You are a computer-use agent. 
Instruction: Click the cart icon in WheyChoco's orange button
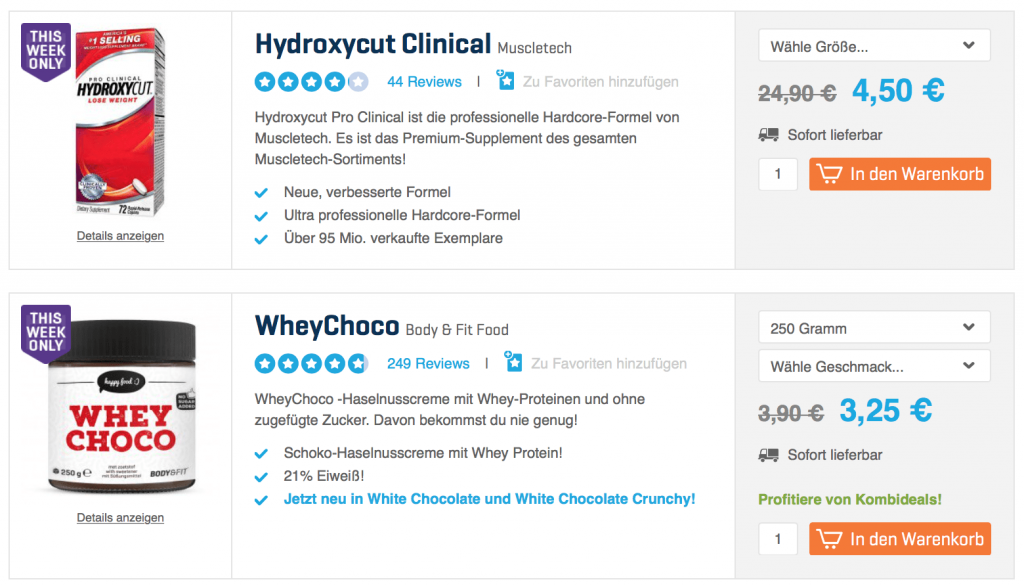pyautogui.click(x=830, y=538)
